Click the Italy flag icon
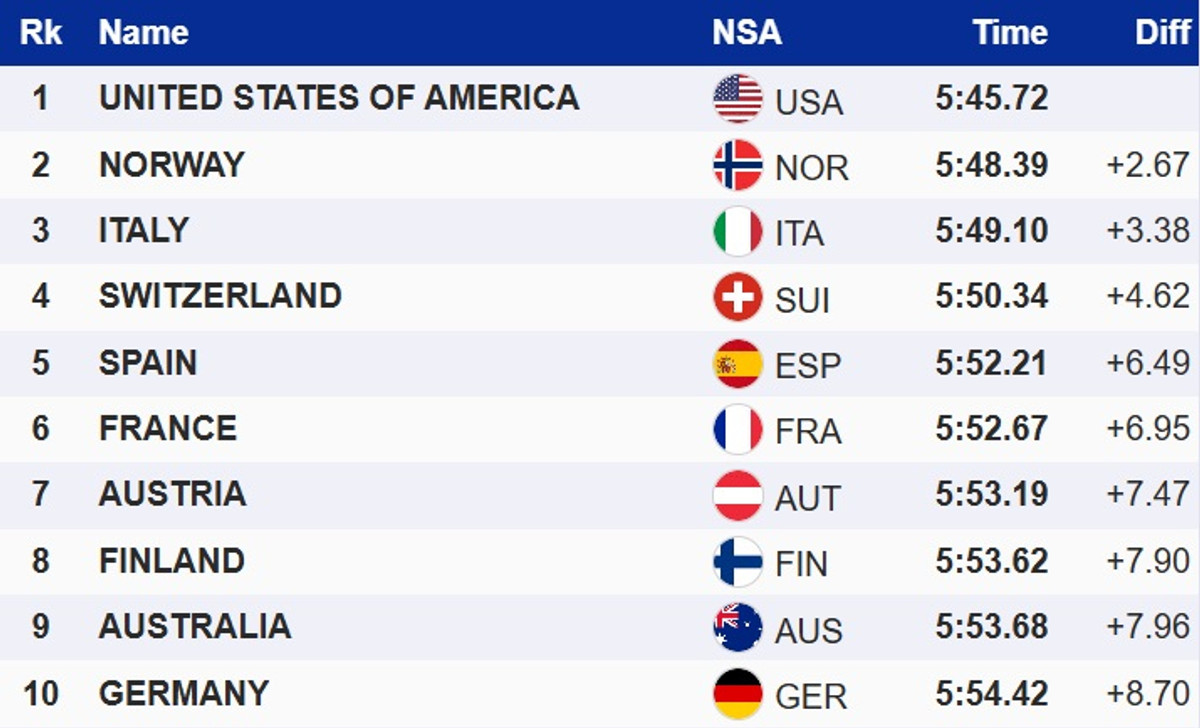Screen dimensions: 1200x728 click(738, 231)
